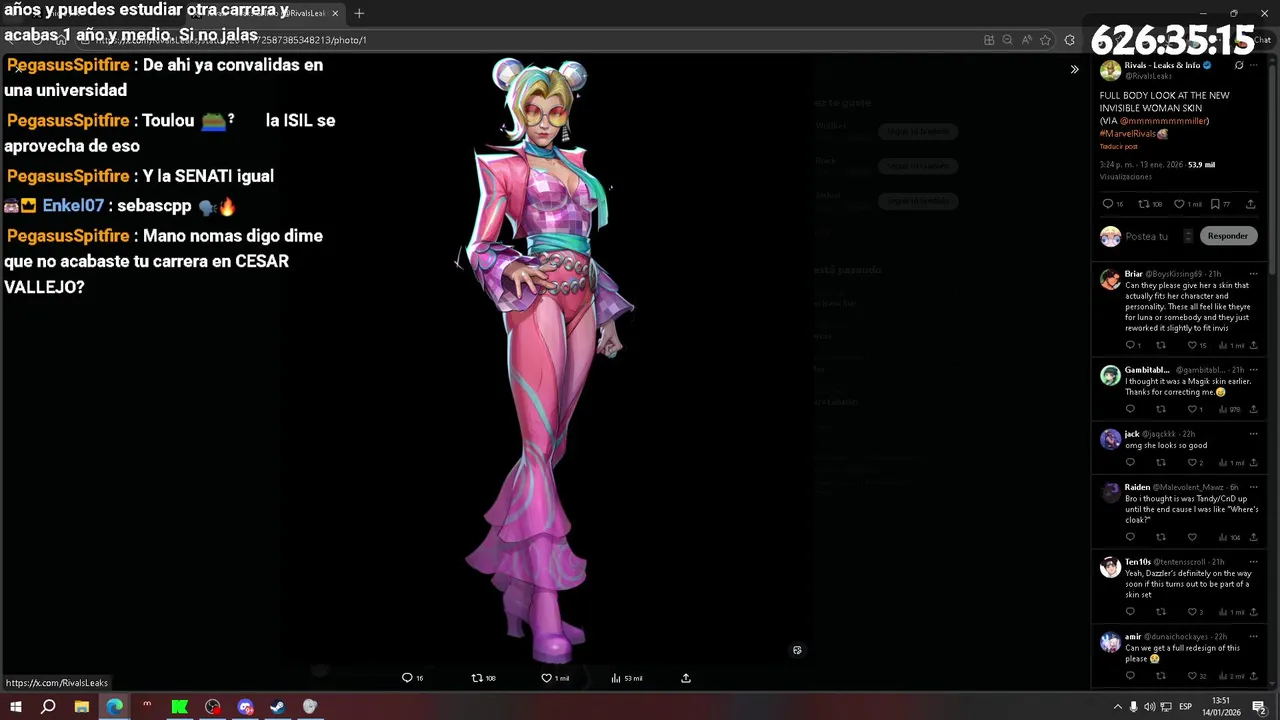Open Steam from the taskbar
The width and height of the screenshot is (1280, 720).
point(277,707)
